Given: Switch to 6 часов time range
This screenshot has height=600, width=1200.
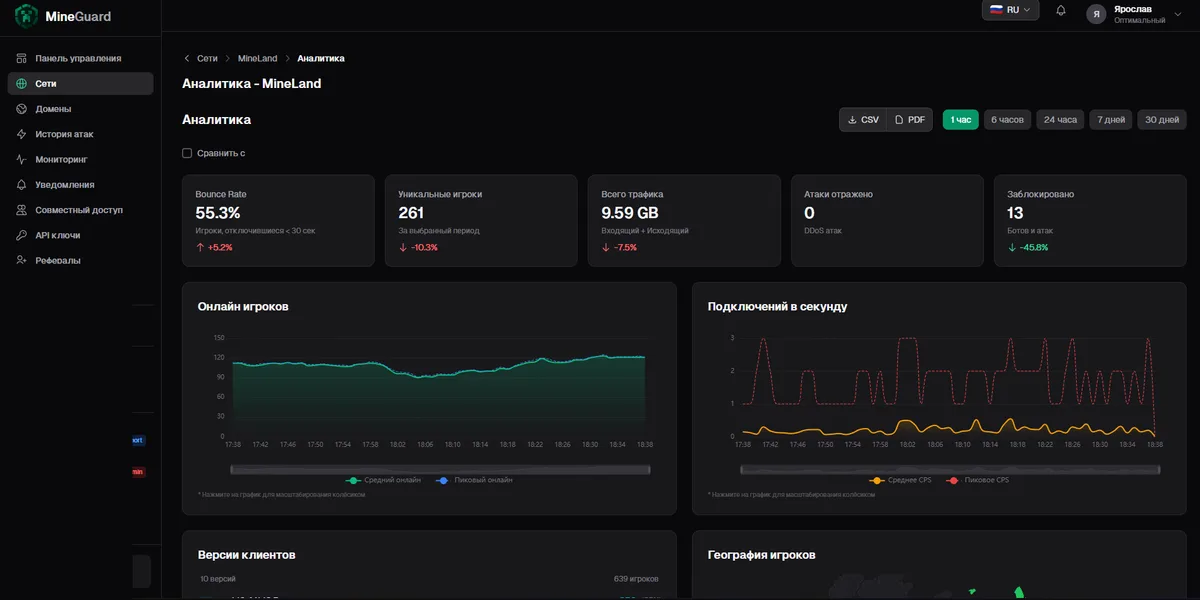Looking at the screenshot, I should tap(1007, 120).
